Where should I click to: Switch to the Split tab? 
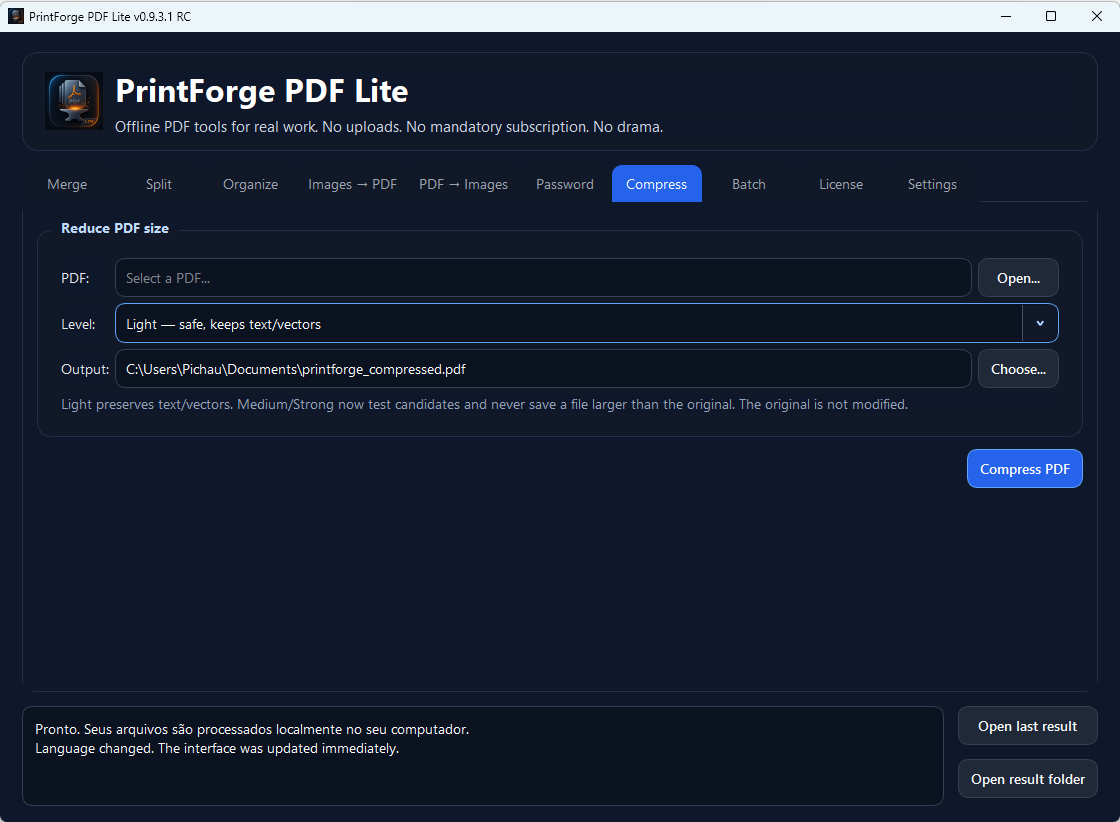click(159, 184)
